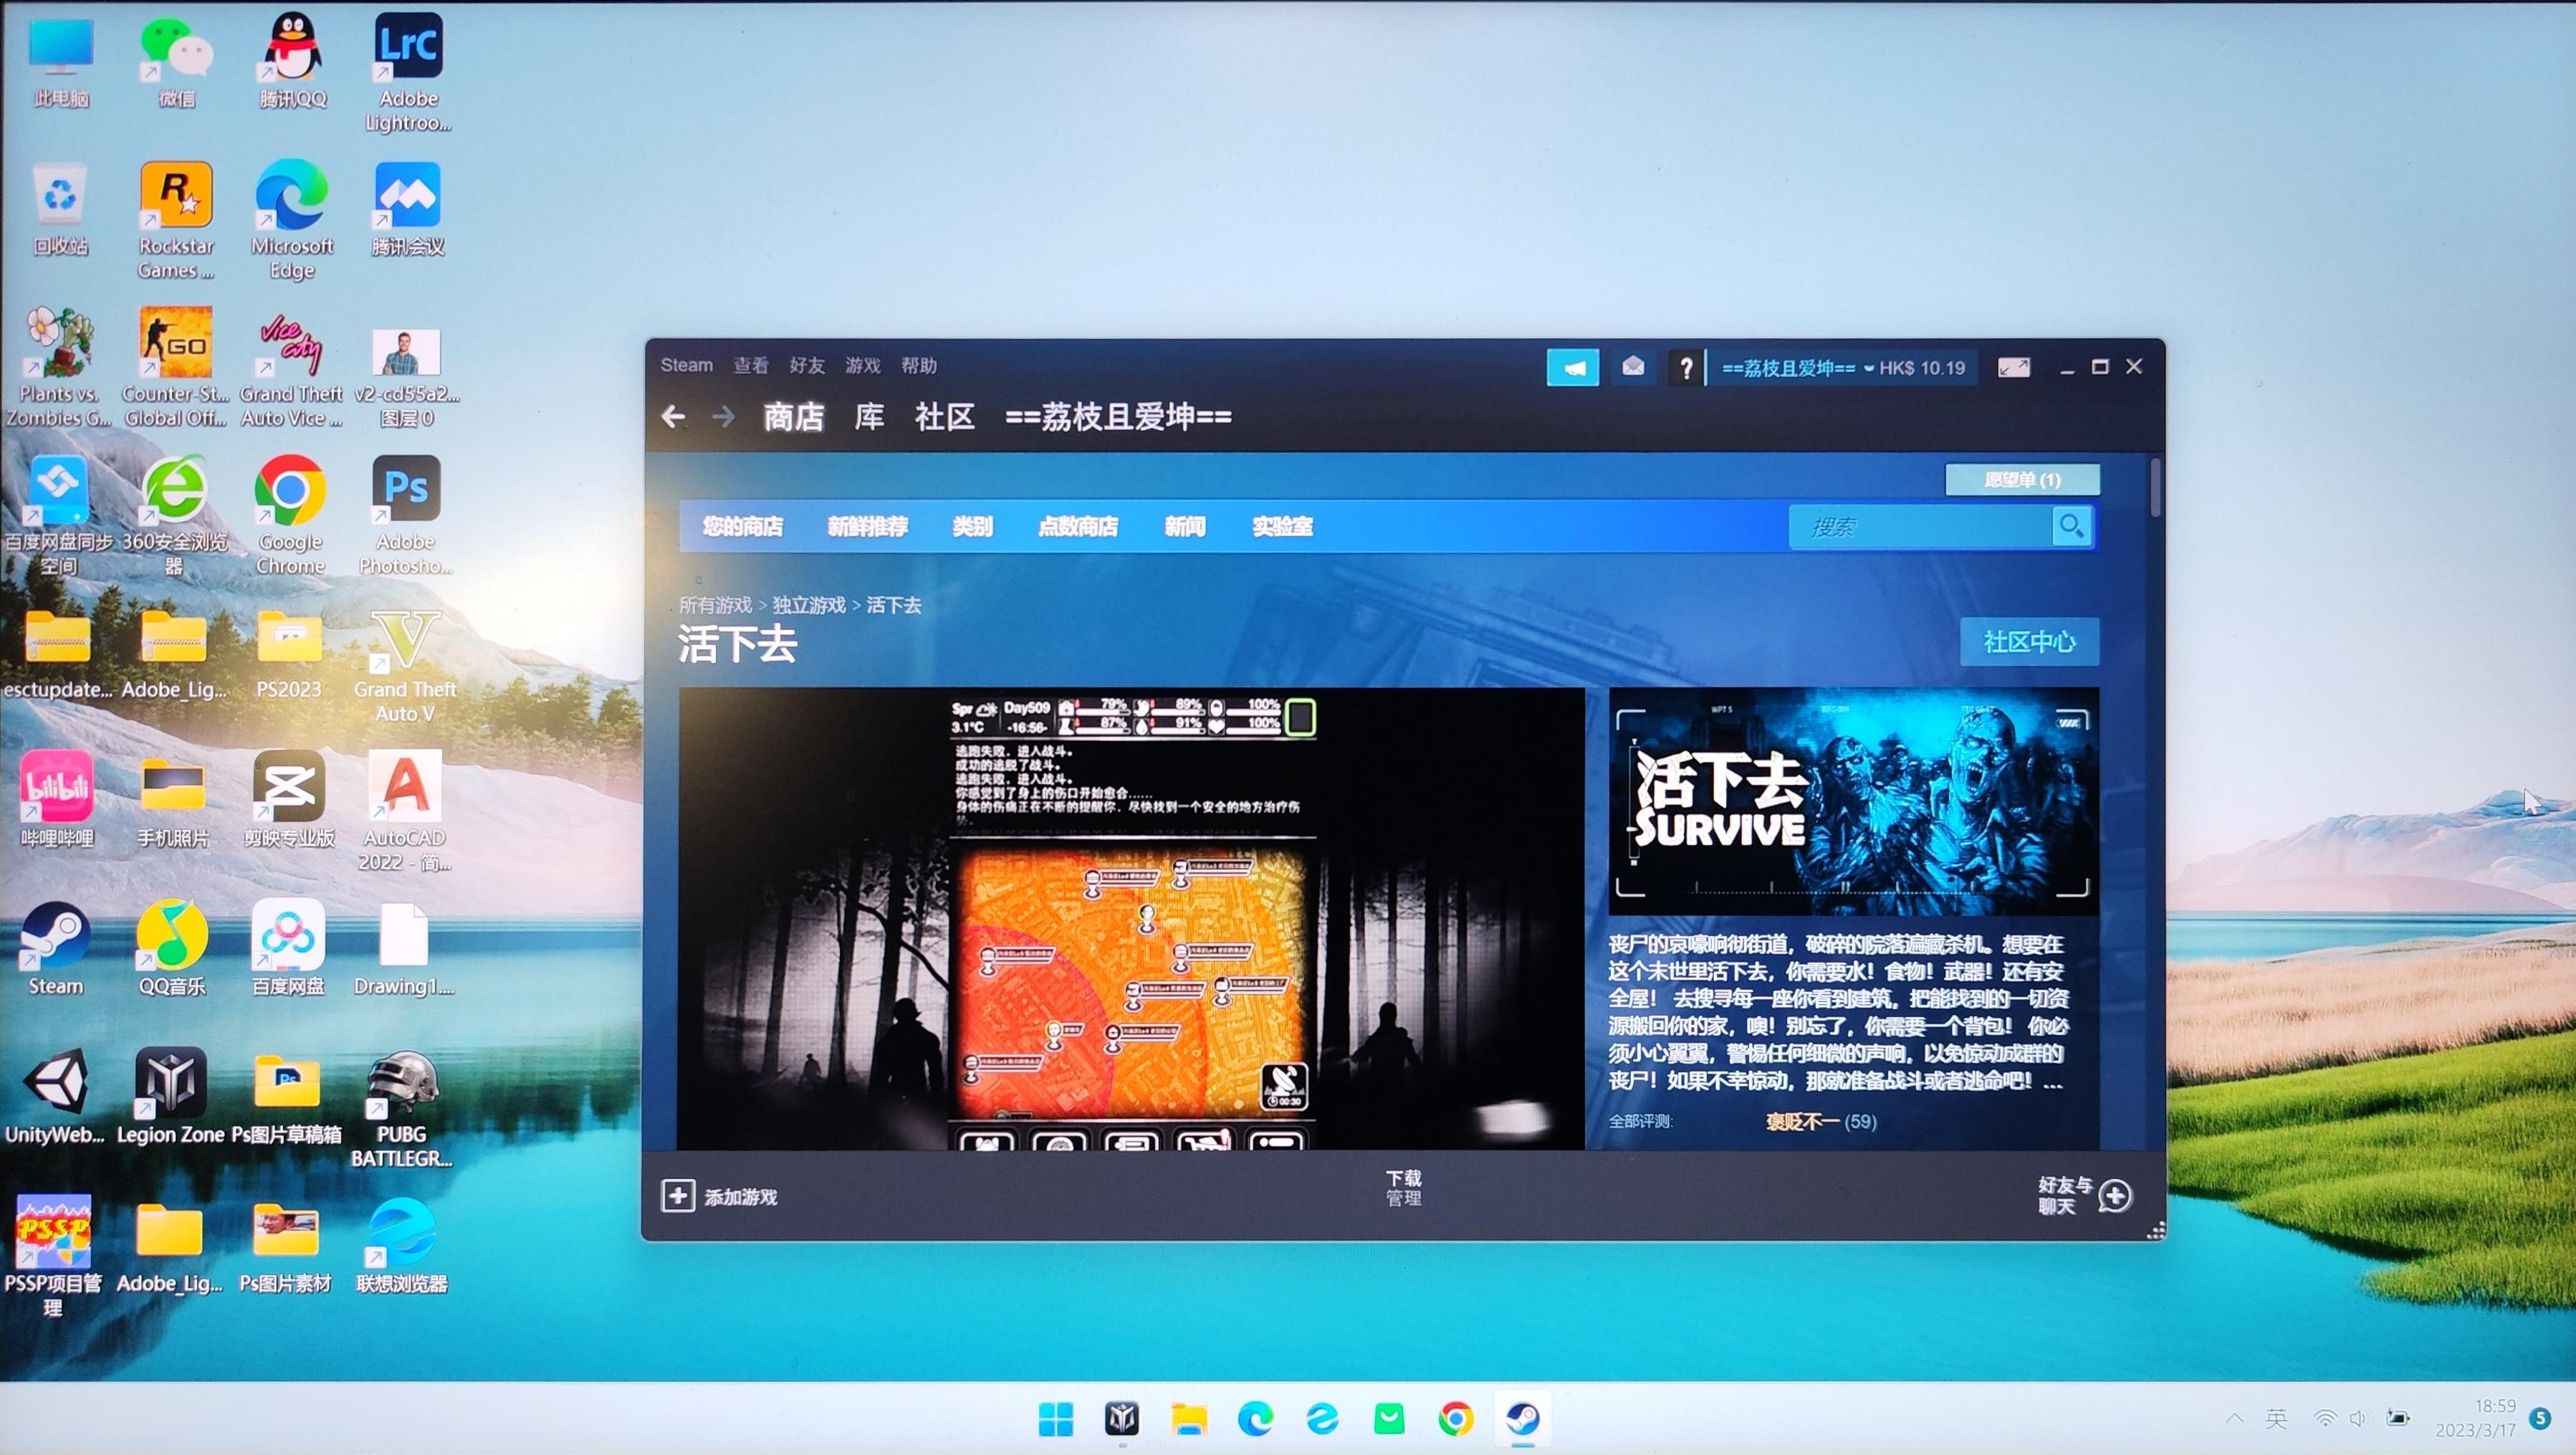2576x1455 pixels.
Task: Click the 活下去 SURVIVE header image
Action: tap(1853, 800)
